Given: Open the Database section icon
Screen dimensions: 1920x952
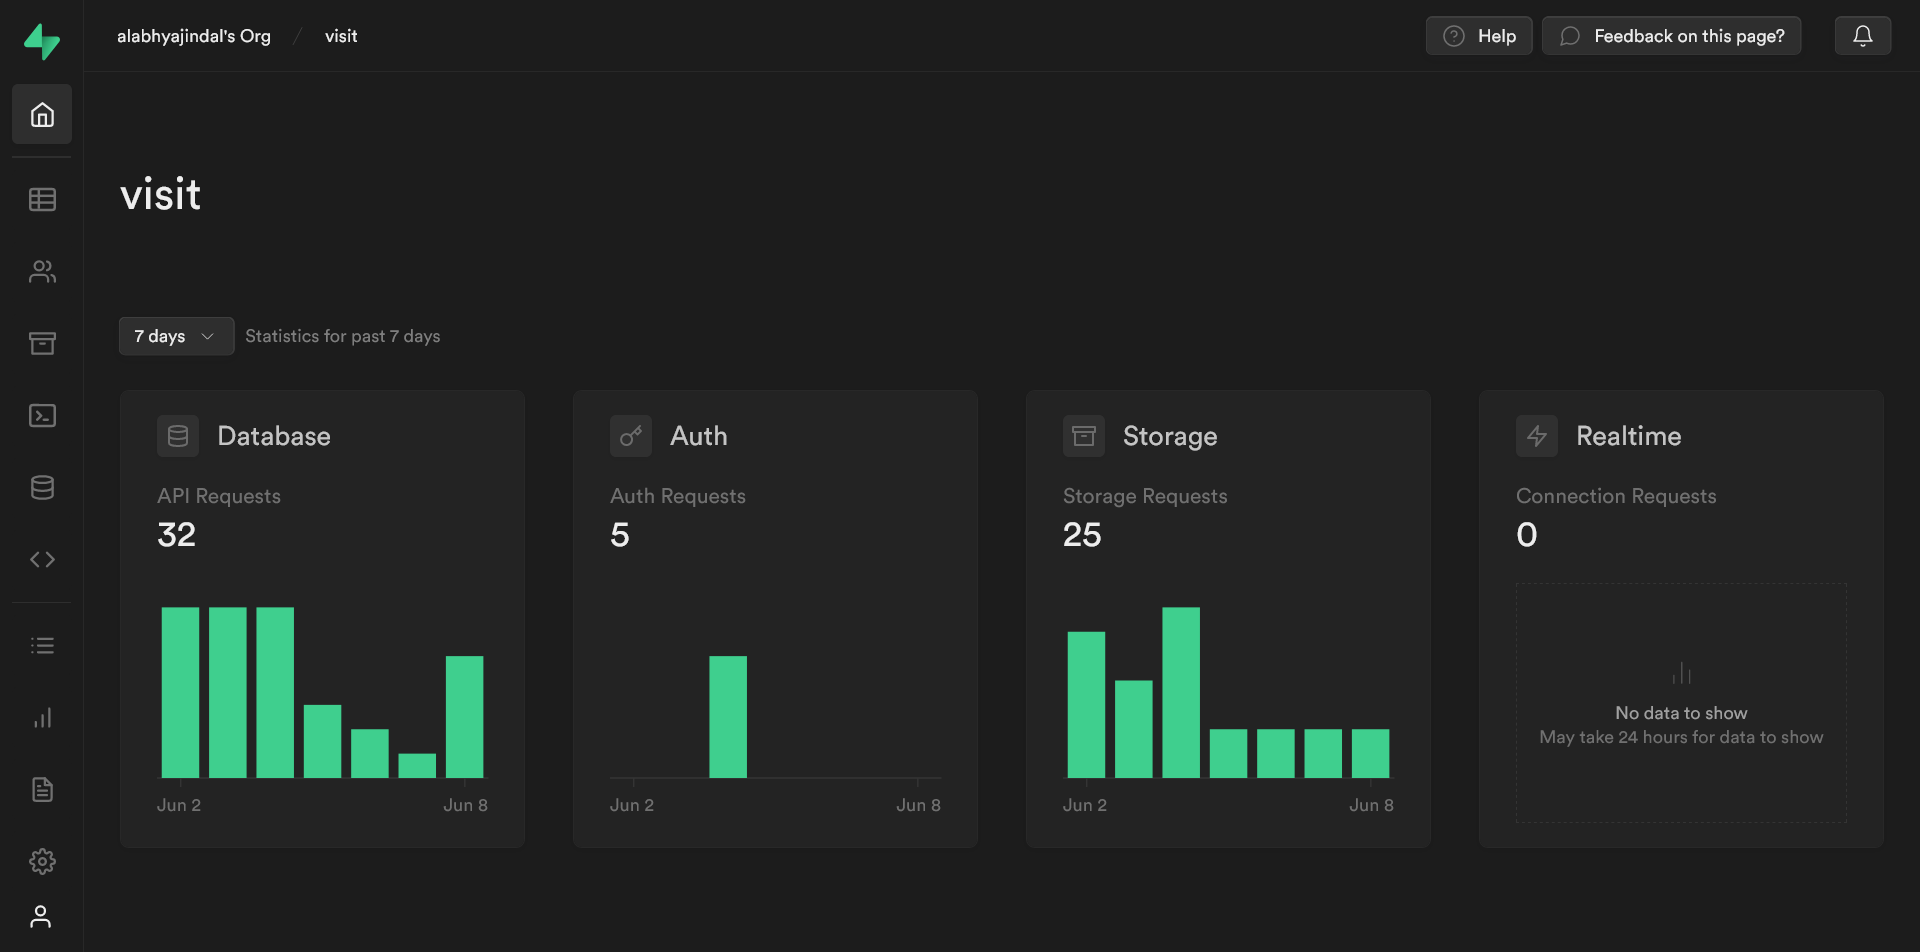Looking at the screenshot, I should [42, 487].
